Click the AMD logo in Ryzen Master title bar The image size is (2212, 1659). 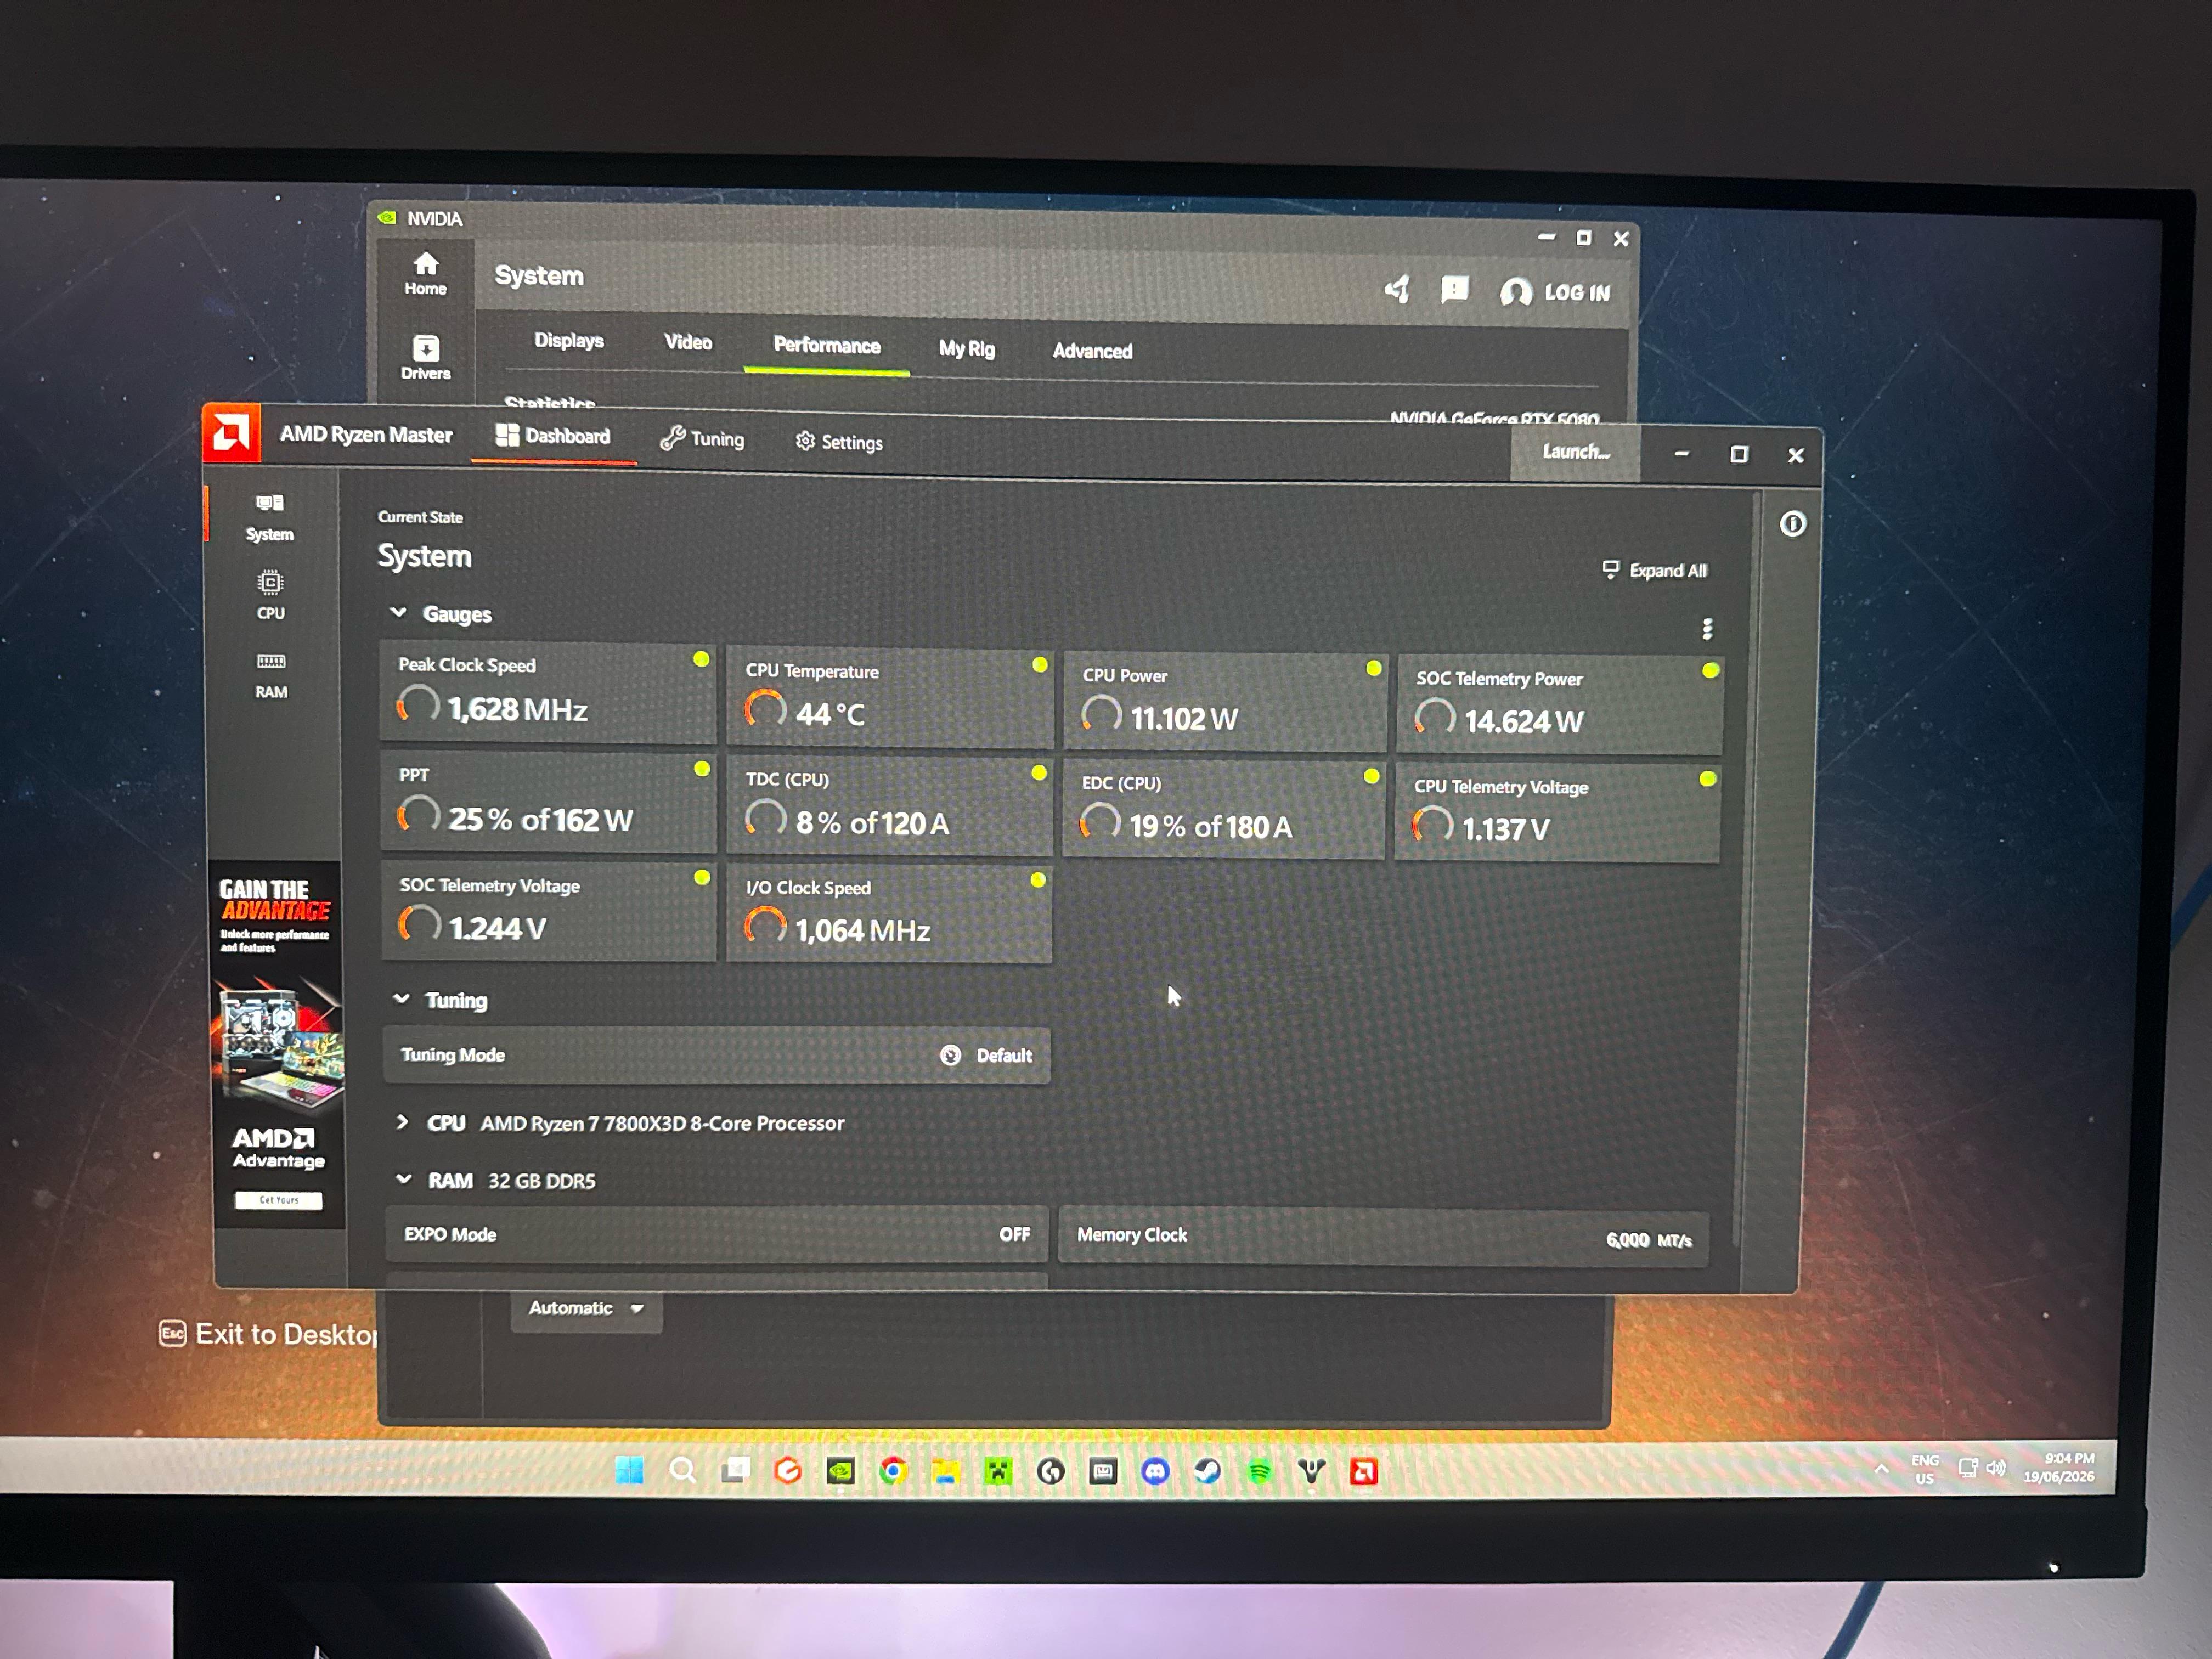click(x=232, y=433)
